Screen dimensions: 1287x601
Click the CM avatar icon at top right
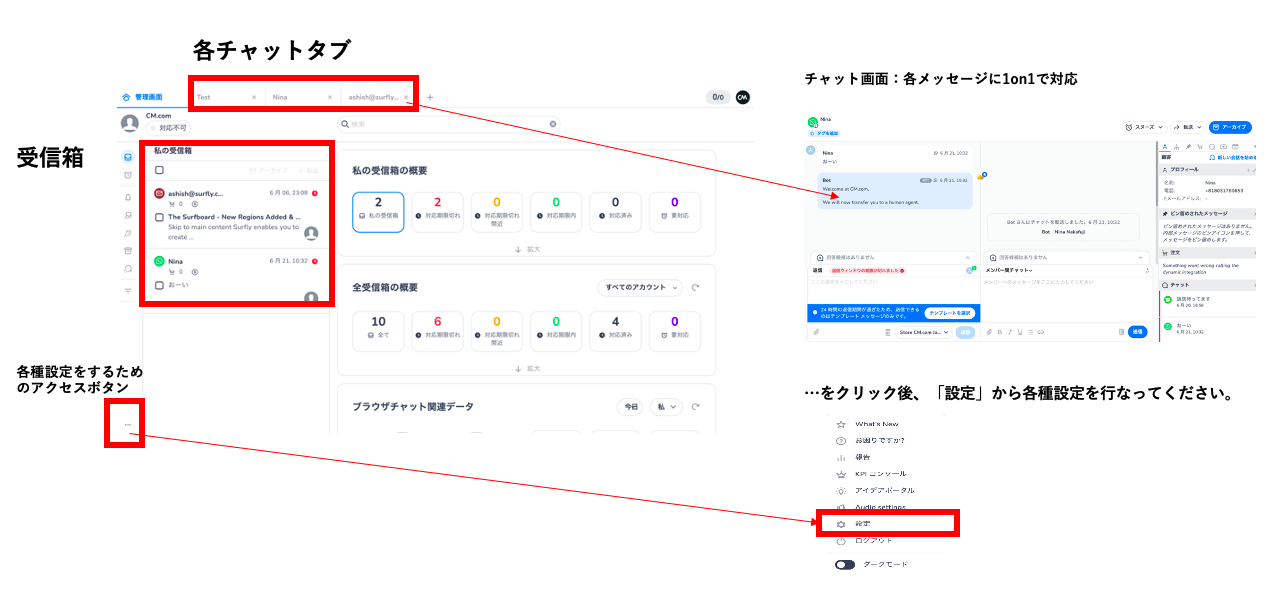[x=741, y=96]
